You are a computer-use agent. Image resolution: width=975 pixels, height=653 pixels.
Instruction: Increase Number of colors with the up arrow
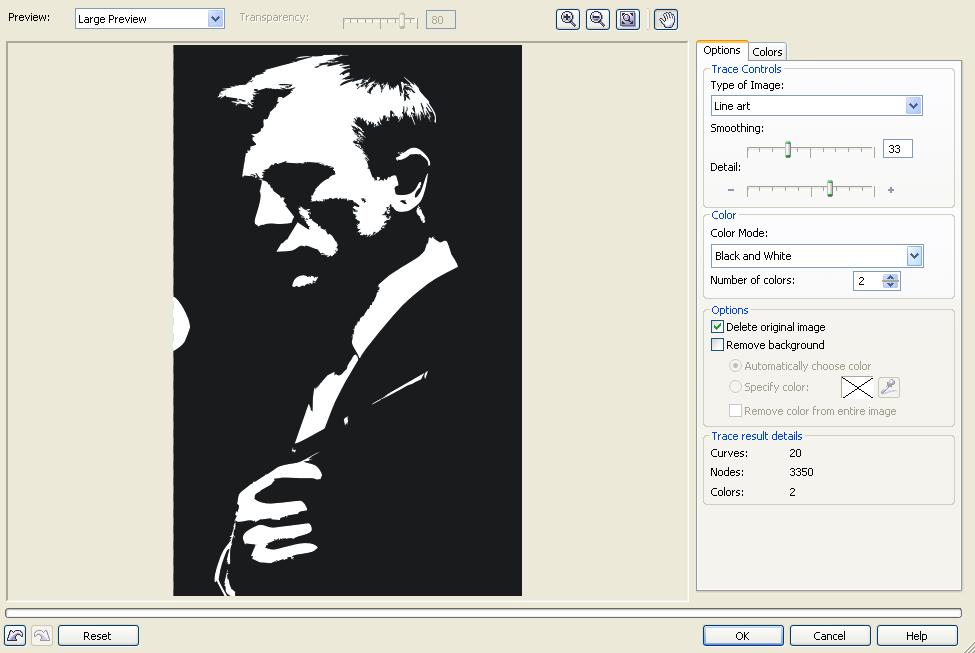pos(890,277)
